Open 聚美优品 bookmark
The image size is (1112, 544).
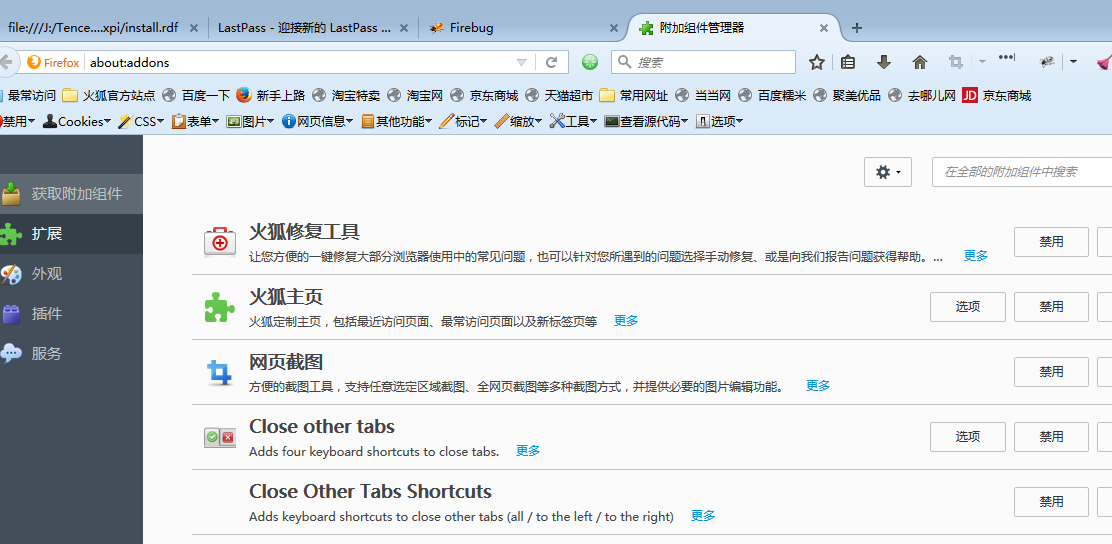847,95
